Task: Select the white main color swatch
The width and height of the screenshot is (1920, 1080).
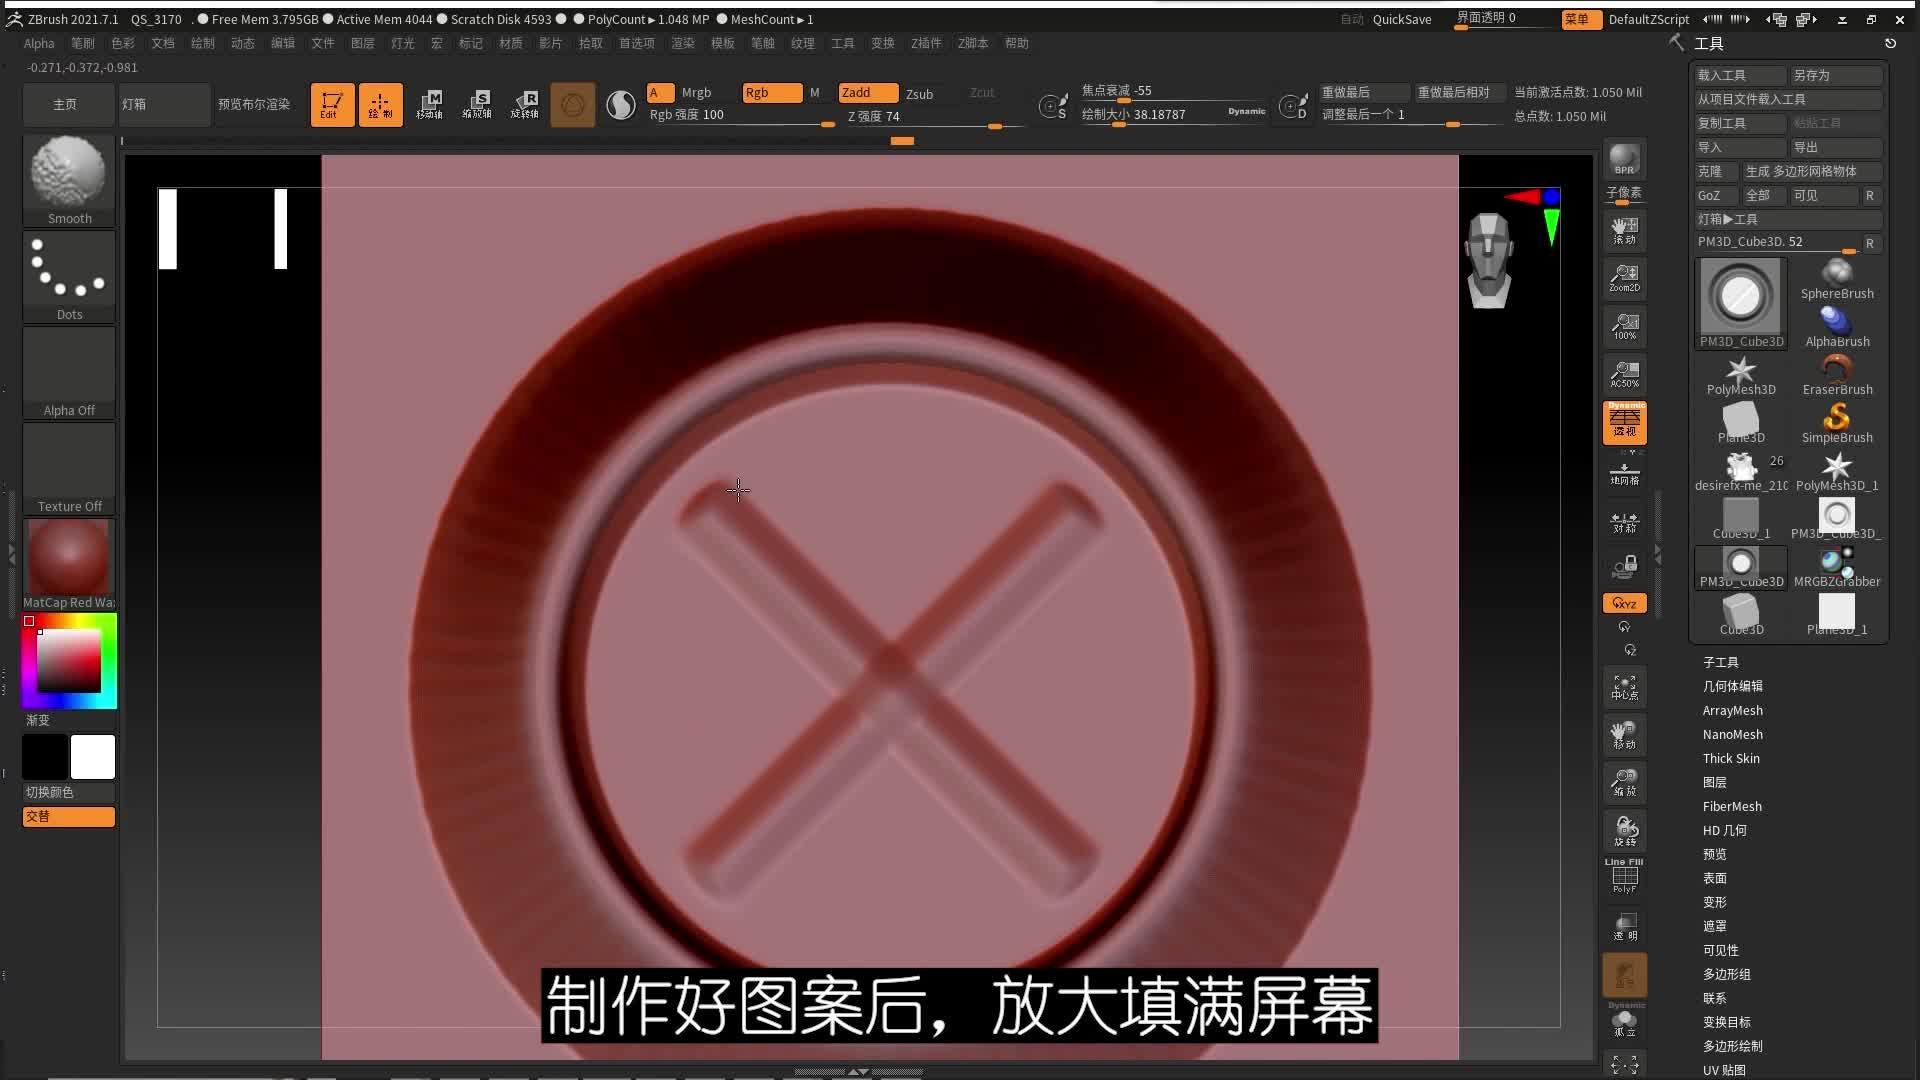Action: tap(93, 757)
